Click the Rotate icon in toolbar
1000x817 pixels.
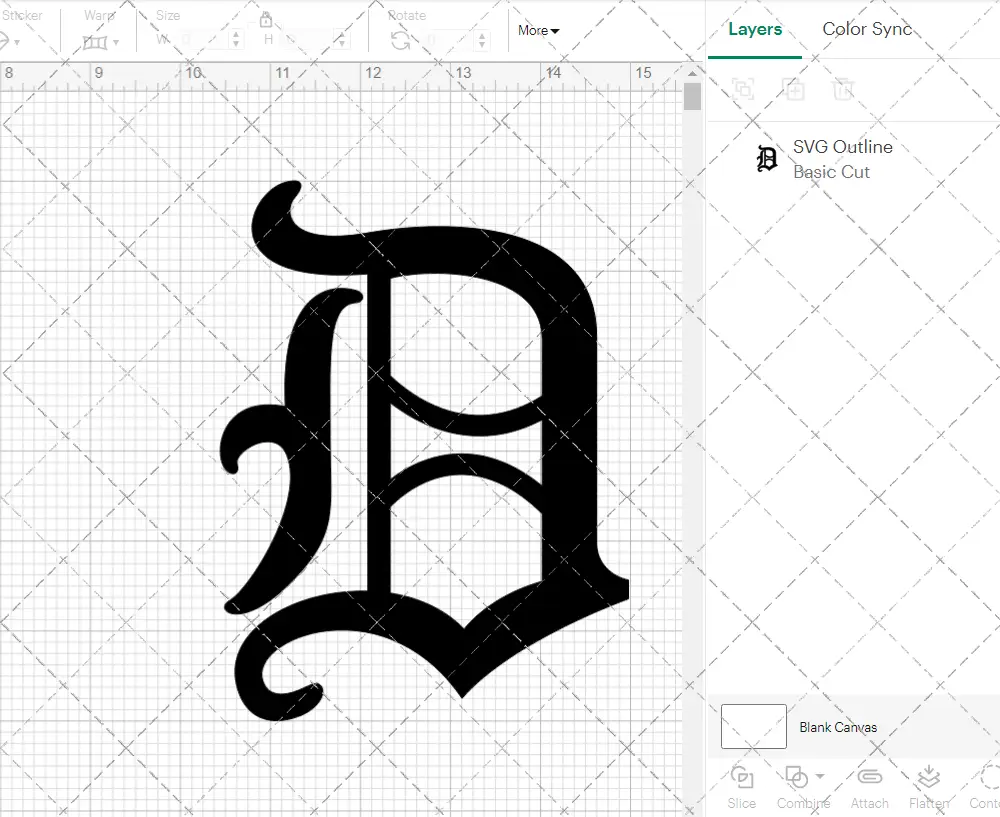pyautogui.click(x=400, y=40)
